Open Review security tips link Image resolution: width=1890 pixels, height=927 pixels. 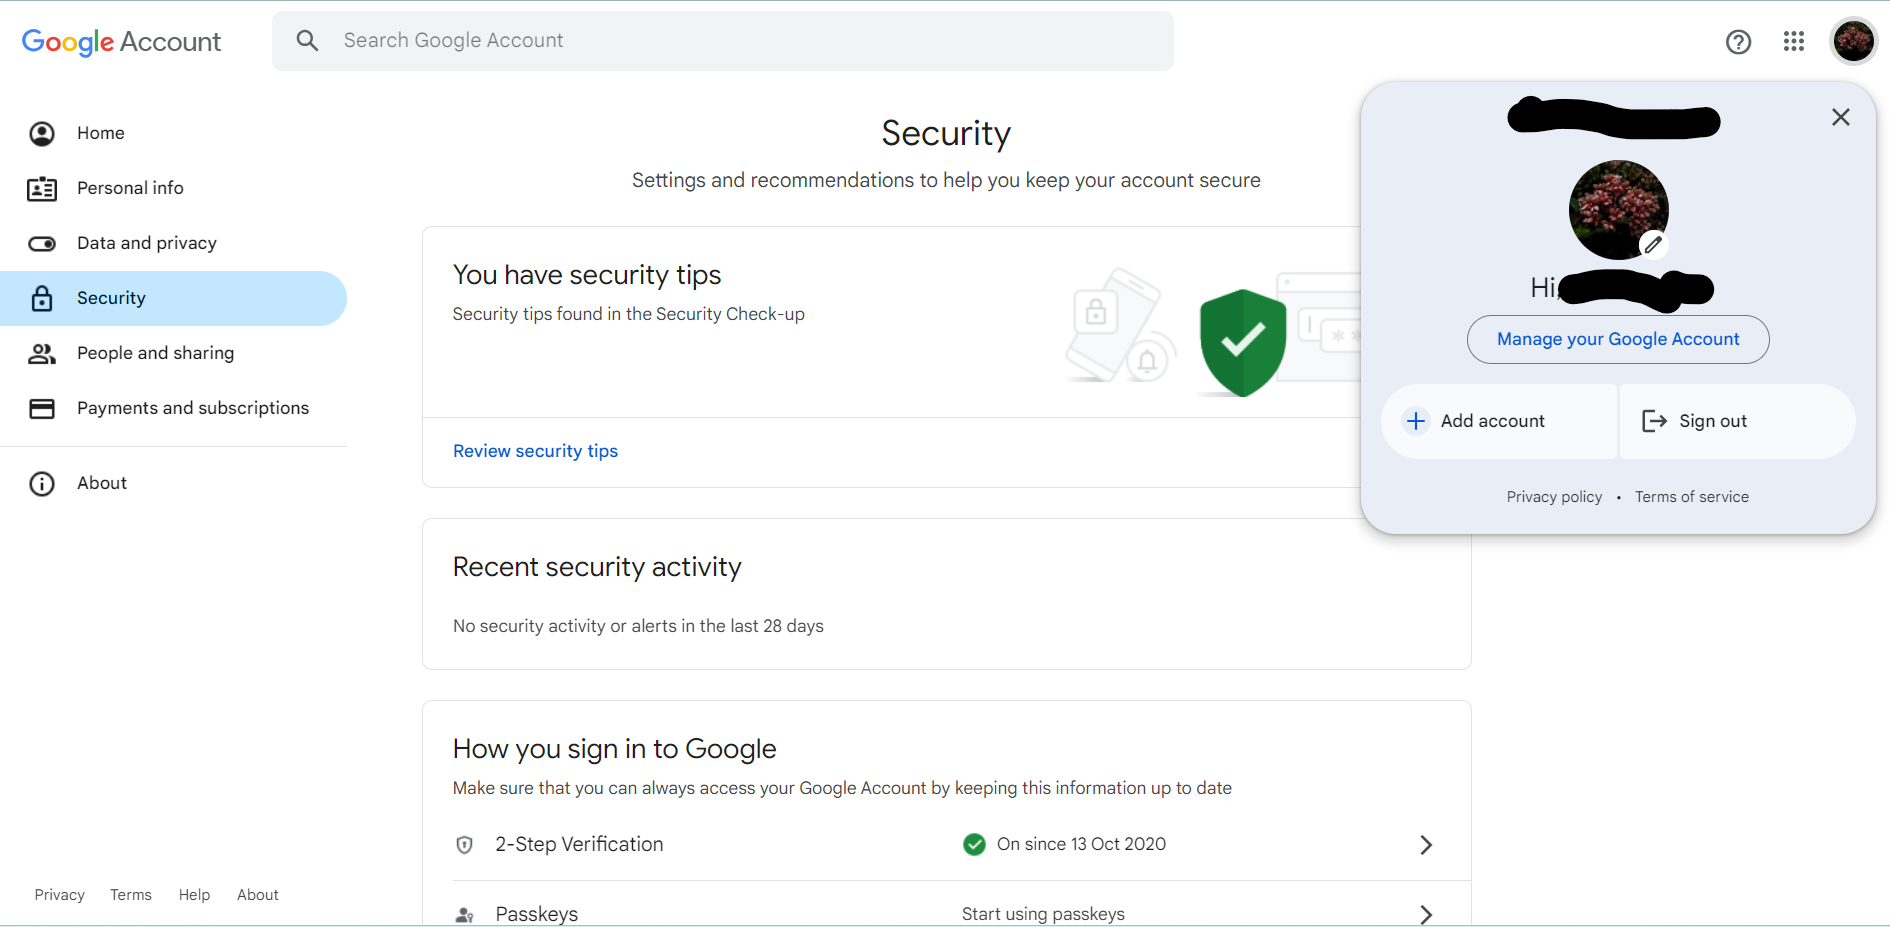pyautogui.click(x=535, y=451)
